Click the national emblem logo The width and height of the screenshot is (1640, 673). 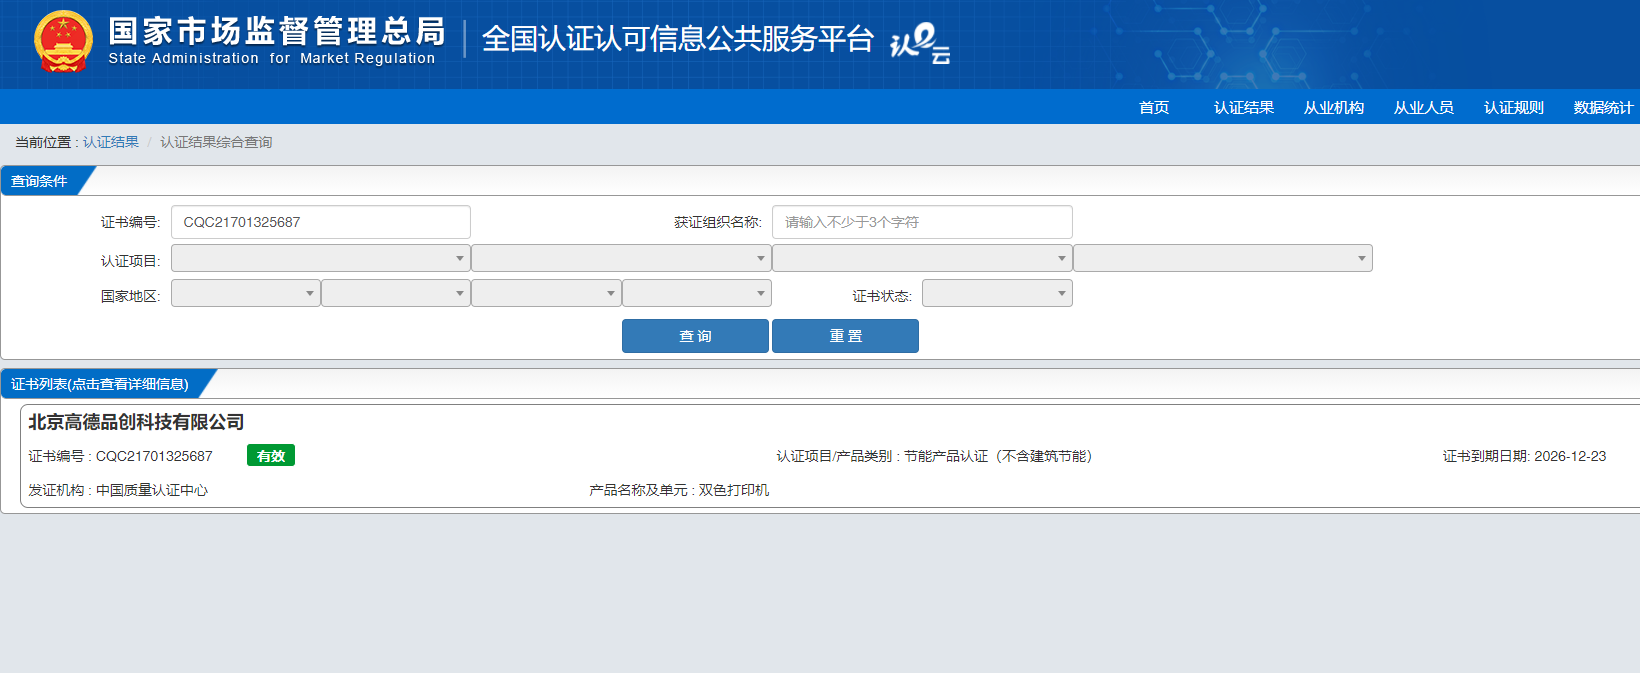(63, 42)
